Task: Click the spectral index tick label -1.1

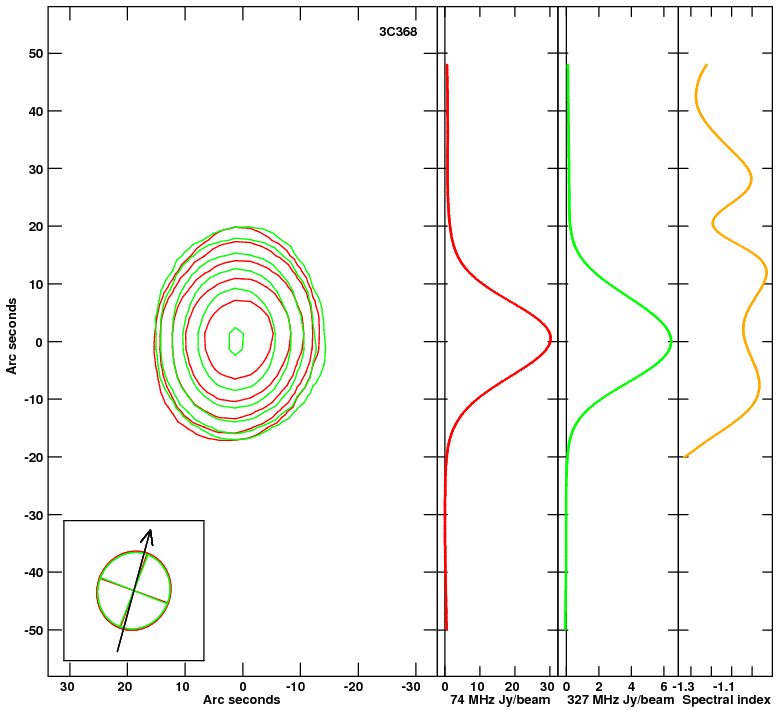Action: pyautogui.click(x=723, y=687)
